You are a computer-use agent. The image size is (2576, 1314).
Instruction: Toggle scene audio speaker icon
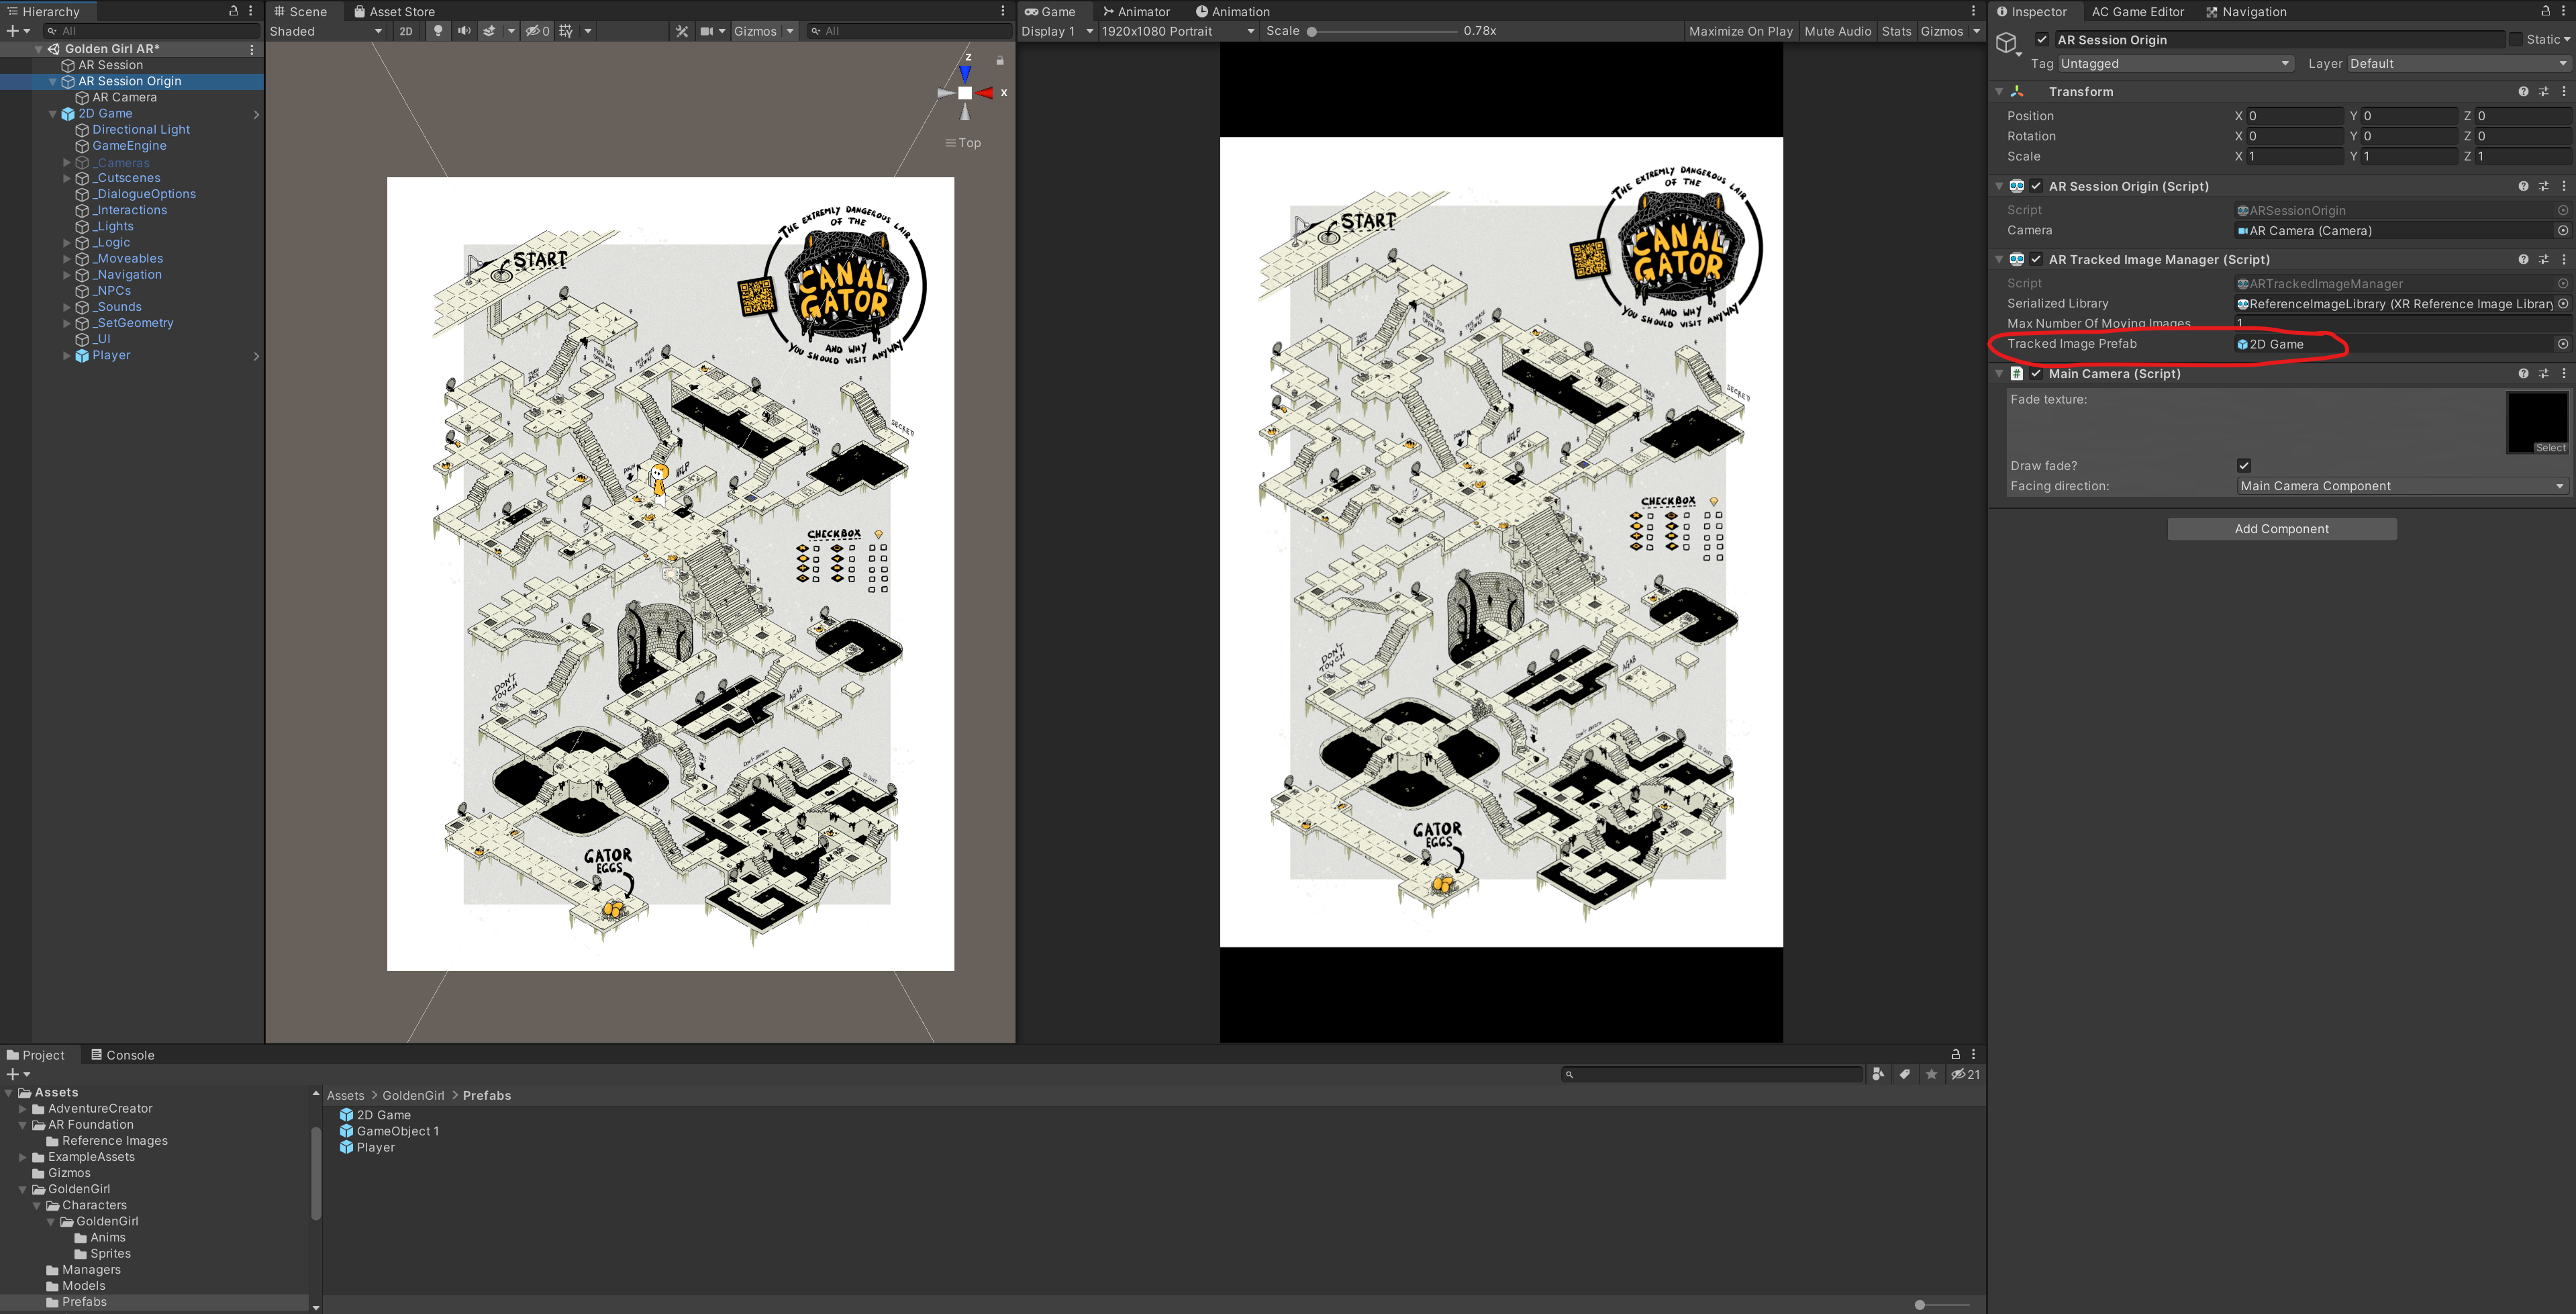pyautogui.click(x=464, y=31)
